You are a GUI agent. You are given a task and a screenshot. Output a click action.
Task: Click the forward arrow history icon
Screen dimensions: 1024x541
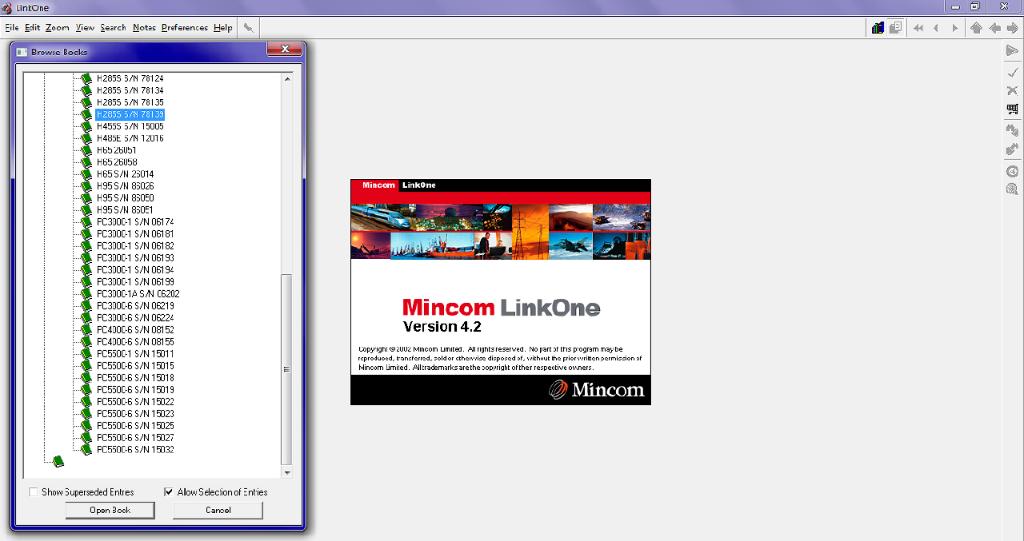tap(1012, 28)
